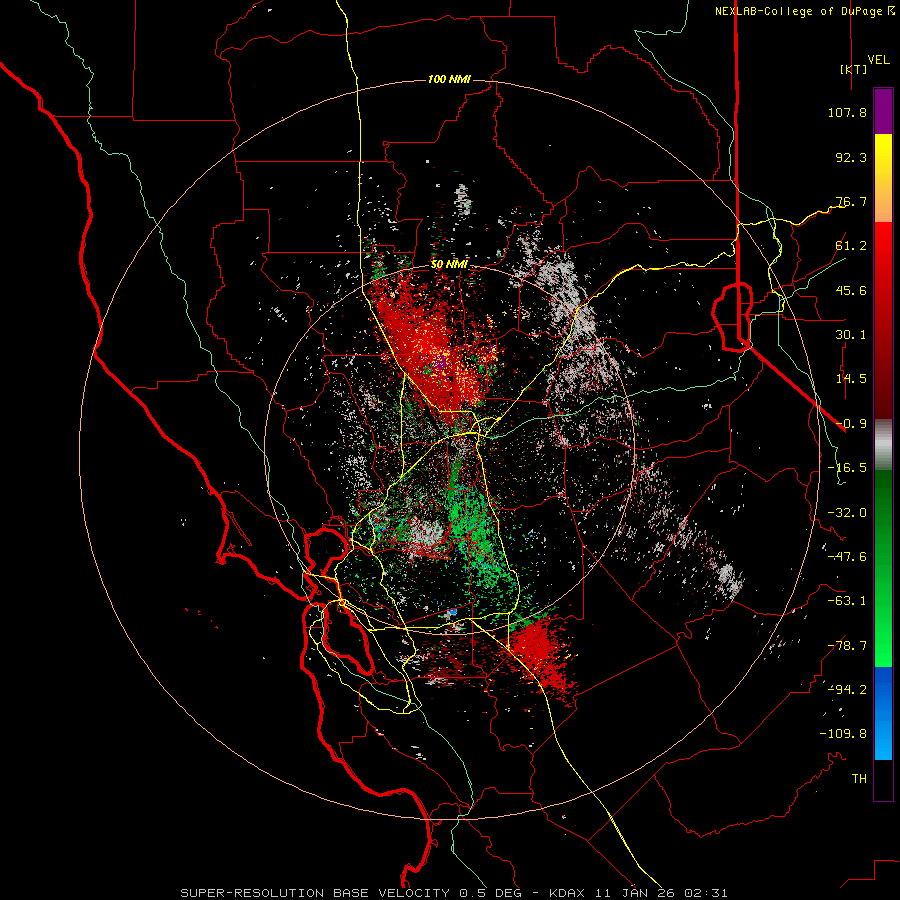Click the -16.5 velocity scale value
This screenshot has width=900, height=900.
pyautogui.click(x=847, y=468)
